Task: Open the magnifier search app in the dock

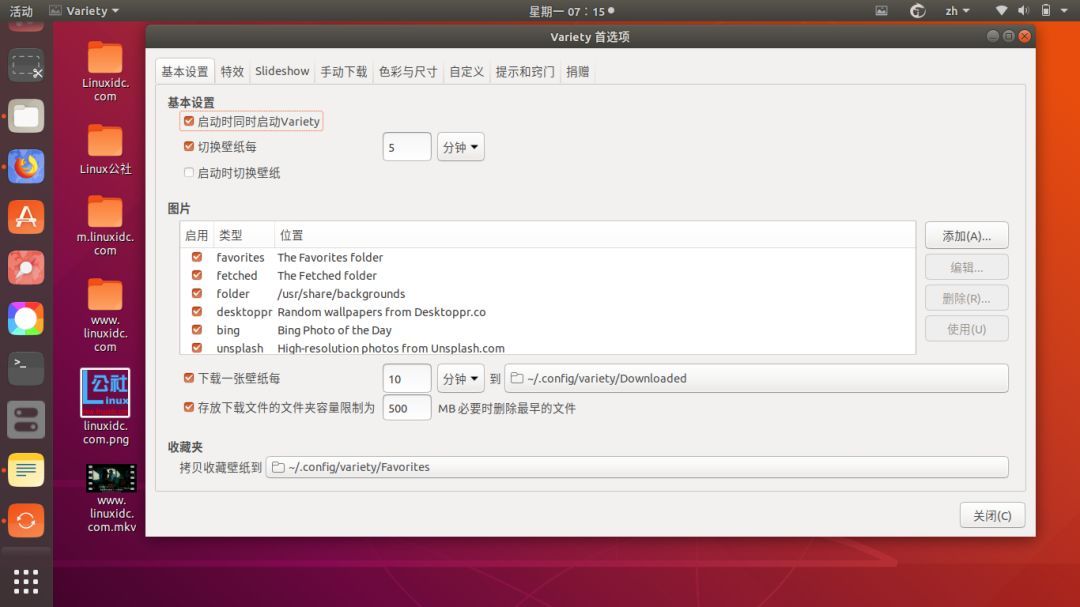Action: [26, 268]
